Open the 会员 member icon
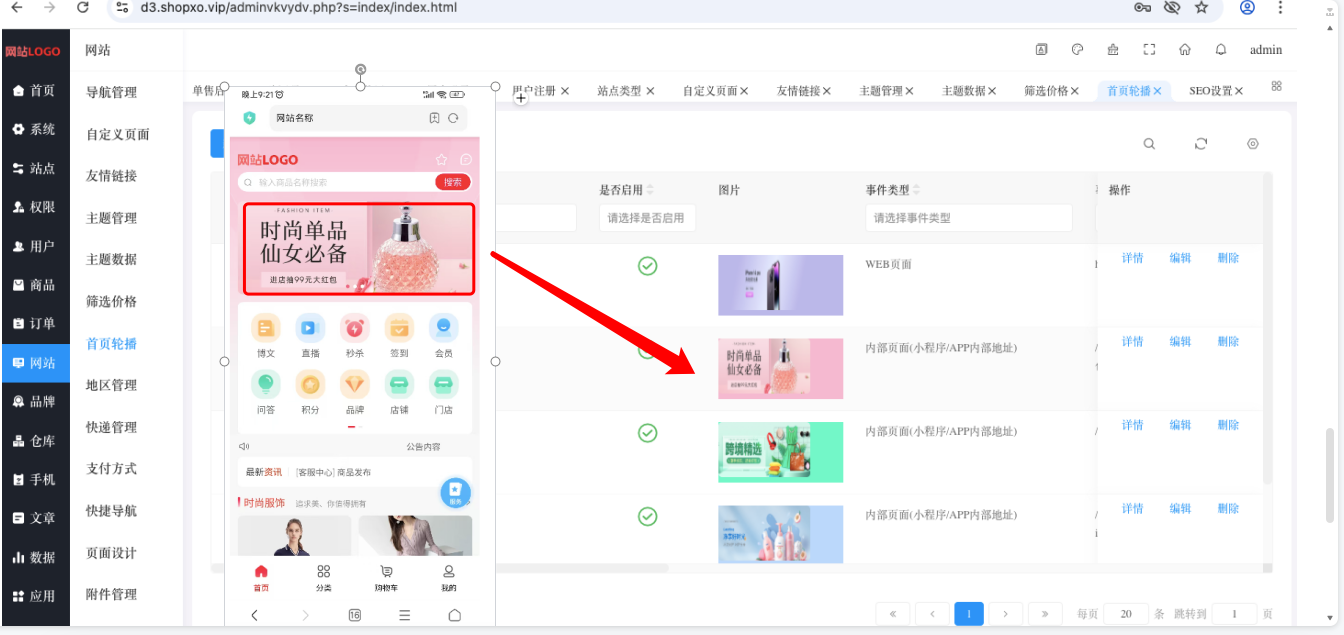The height and width of the screenshot is (635, 1344). [x=444, y=328]
